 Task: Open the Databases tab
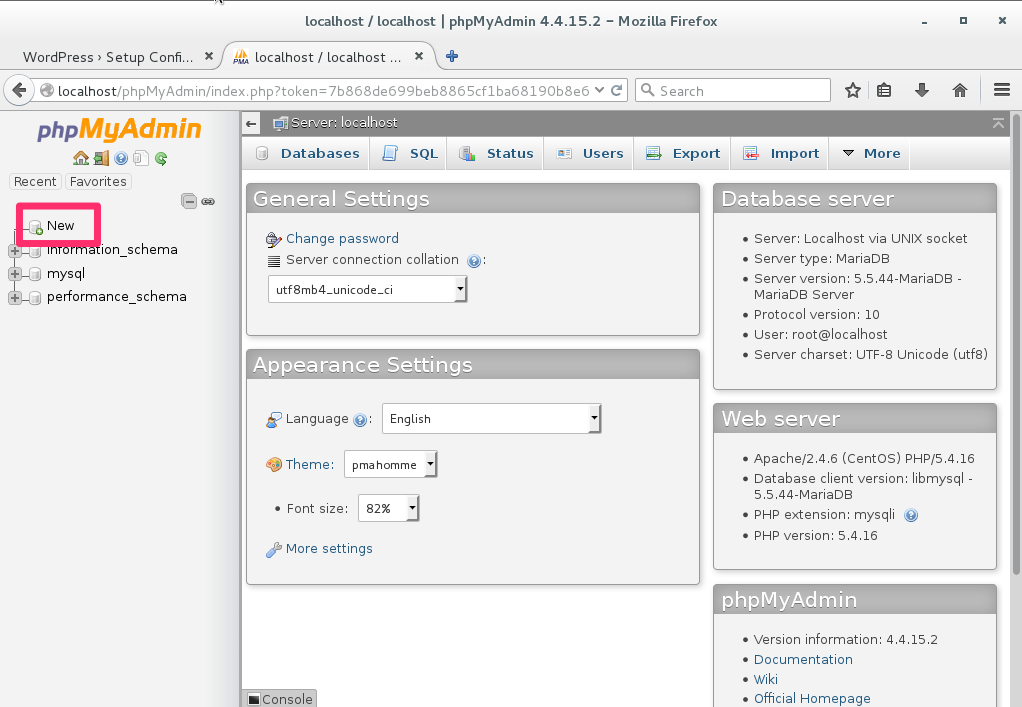[x=307, y=154]
